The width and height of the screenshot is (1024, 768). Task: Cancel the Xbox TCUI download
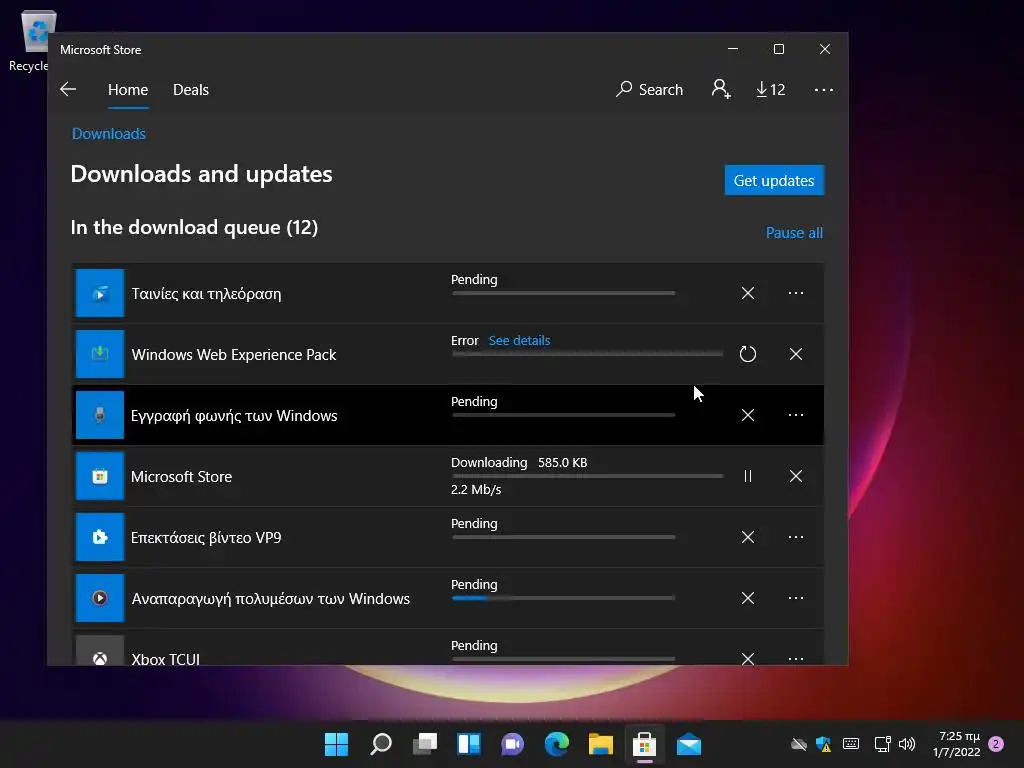click(x=748, y=658)
